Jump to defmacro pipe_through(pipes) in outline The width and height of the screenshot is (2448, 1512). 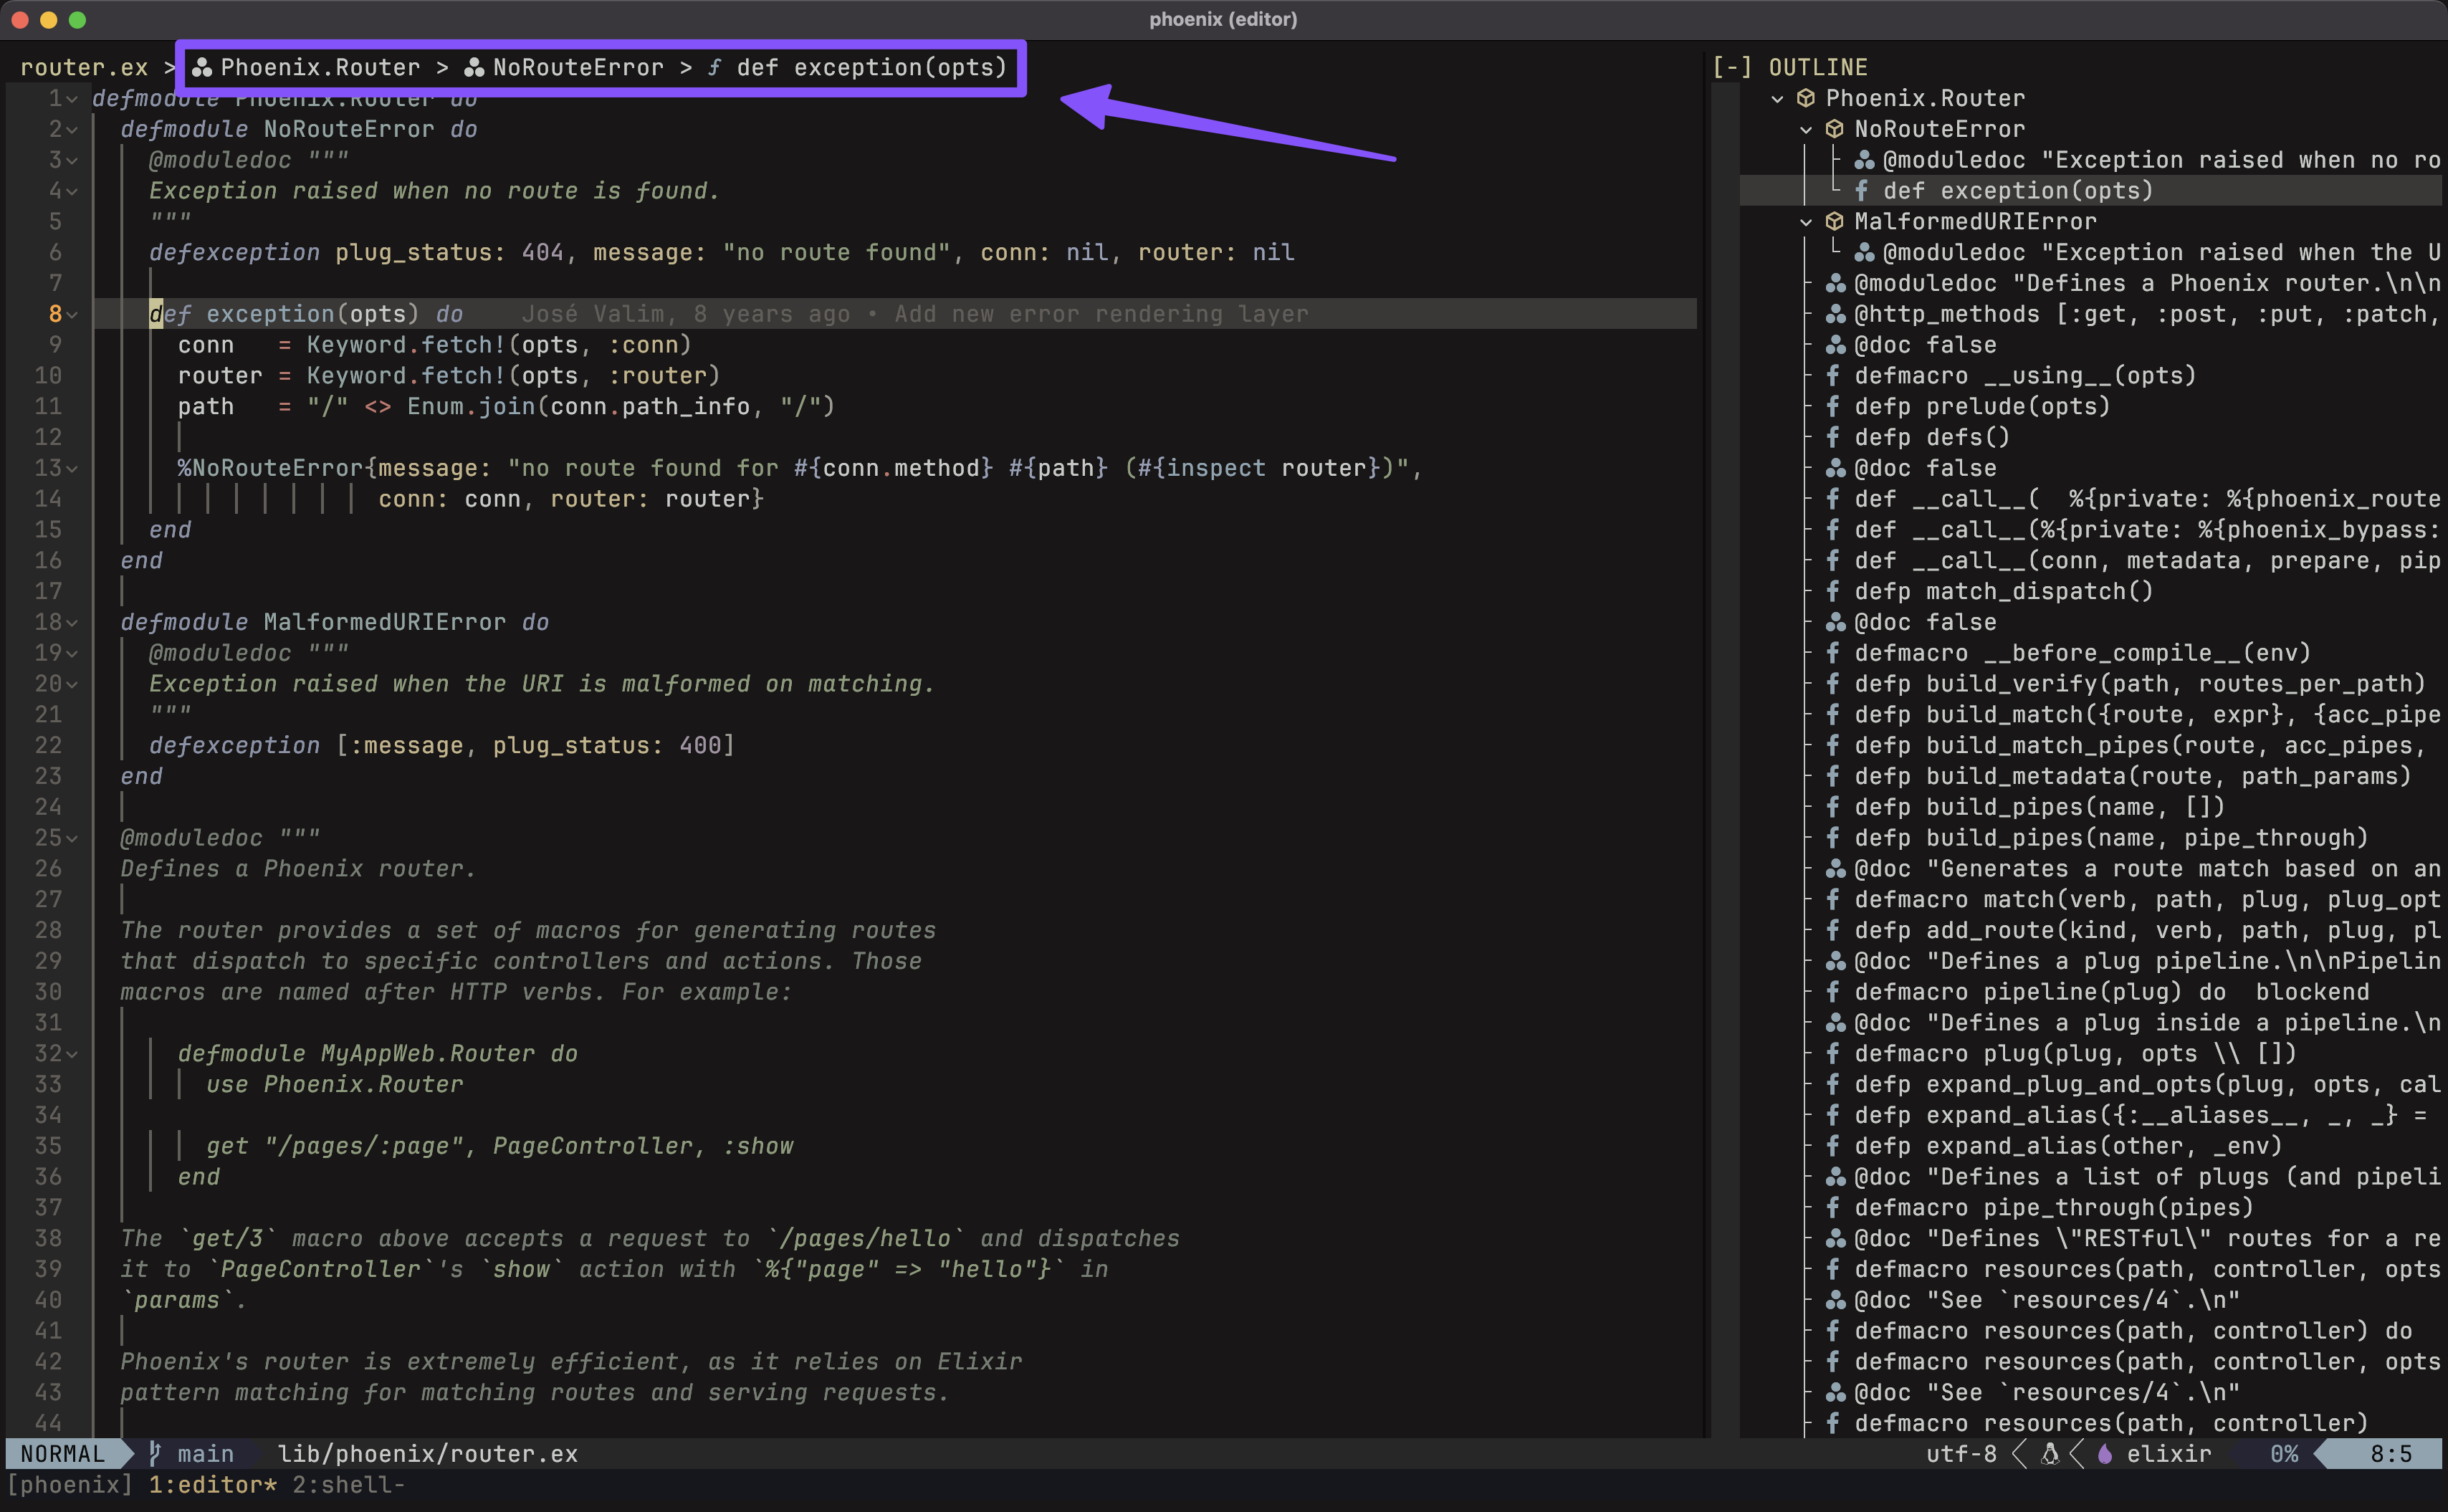pos(2054,1208)
